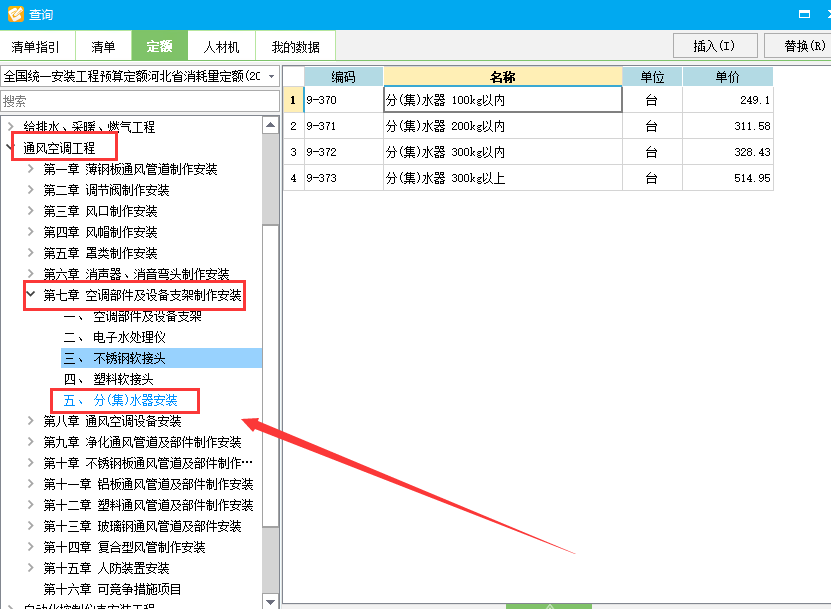Viewport: 831px width, 609px height.
Task: Select 五、分(集)水器安装 item
Action: coord(120,400)
